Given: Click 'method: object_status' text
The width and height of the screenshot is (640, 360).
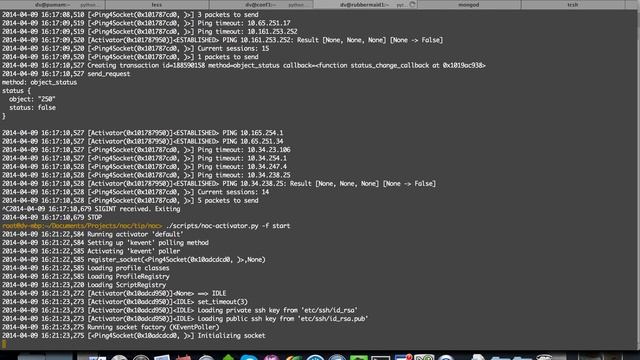Looking at the screenshot, I should (39, 82).
